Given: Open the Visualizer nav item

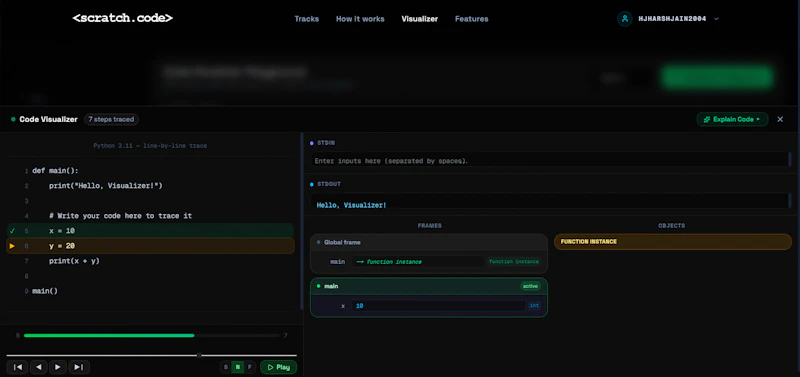Looking at the screenshot, I should click(x=419, y=19).
